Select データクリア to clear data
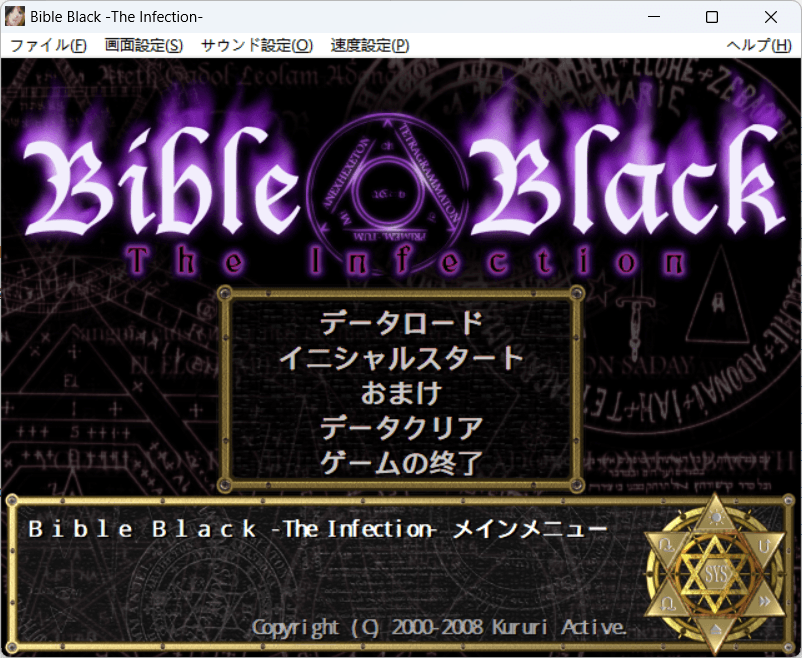Image resolution: width=802 pixels, height=658 pixels. (402, 428)
